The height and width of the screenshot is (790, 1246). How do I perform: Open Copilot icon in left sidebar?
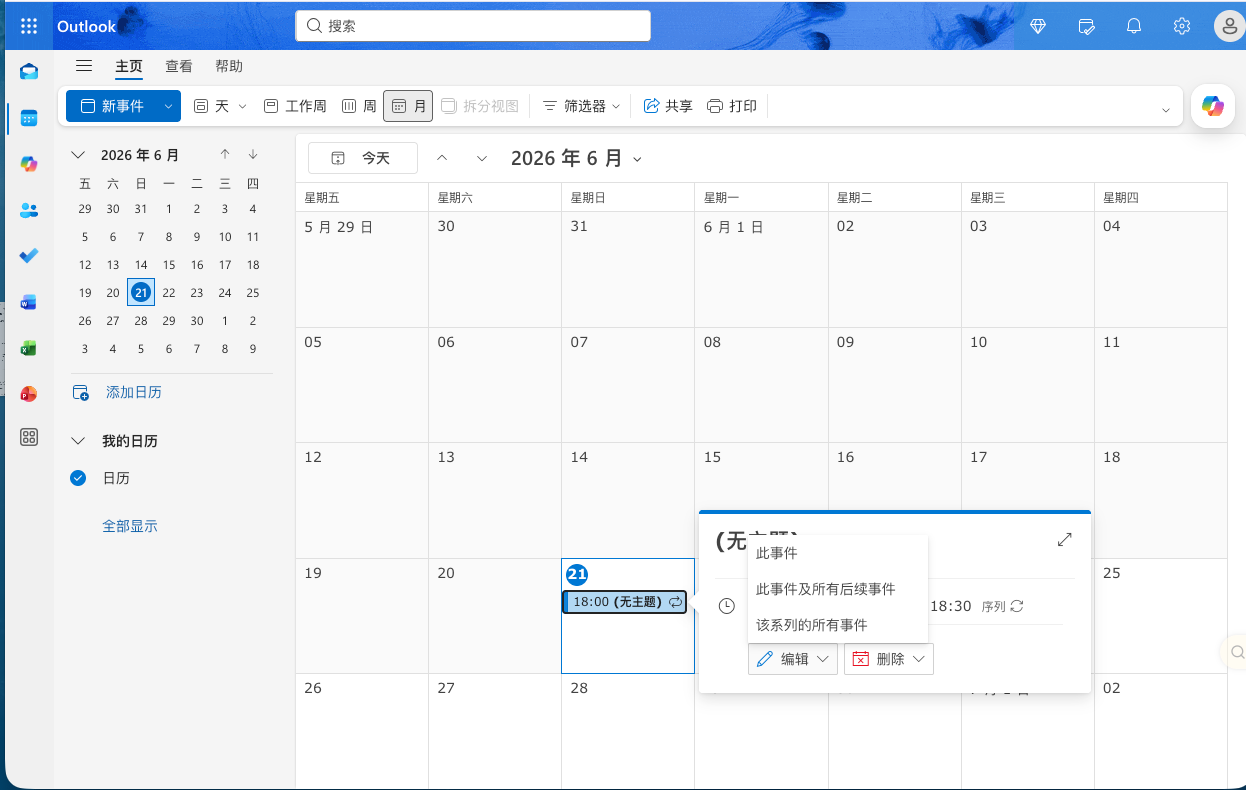click(29, 164)
